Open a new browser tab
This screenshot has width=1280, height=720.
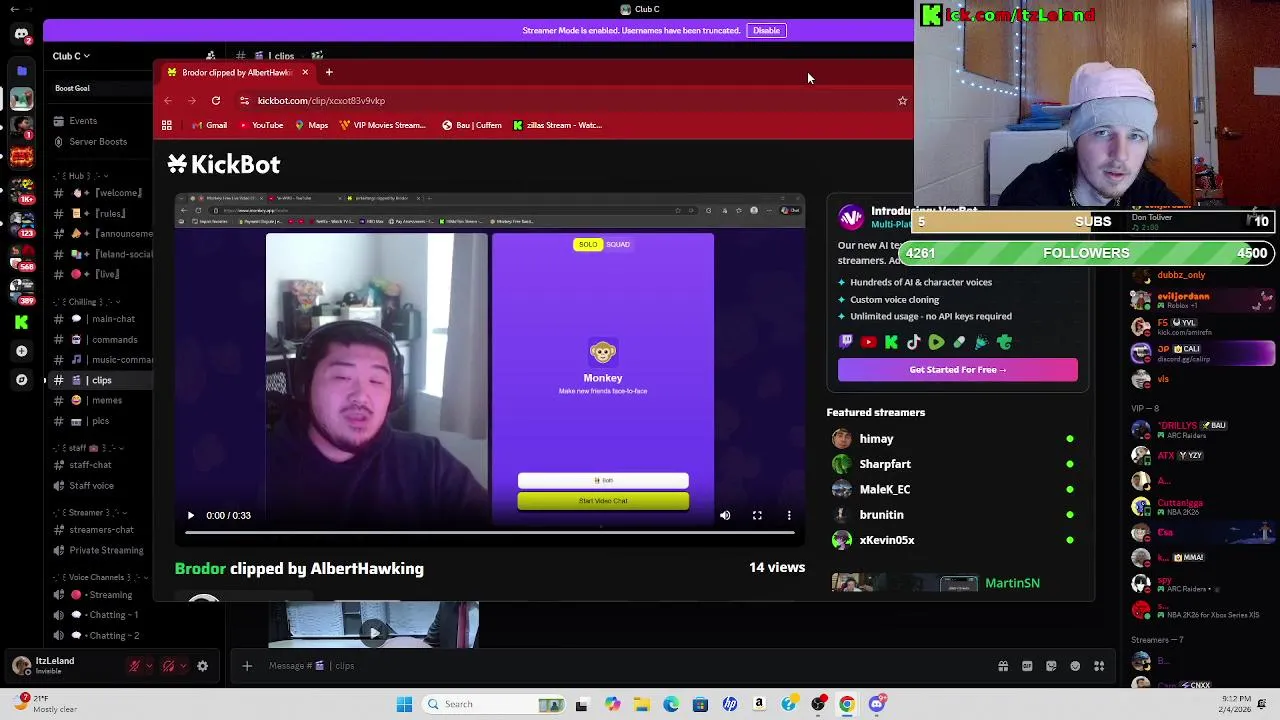pyautogui.click(x=328, y=72)
